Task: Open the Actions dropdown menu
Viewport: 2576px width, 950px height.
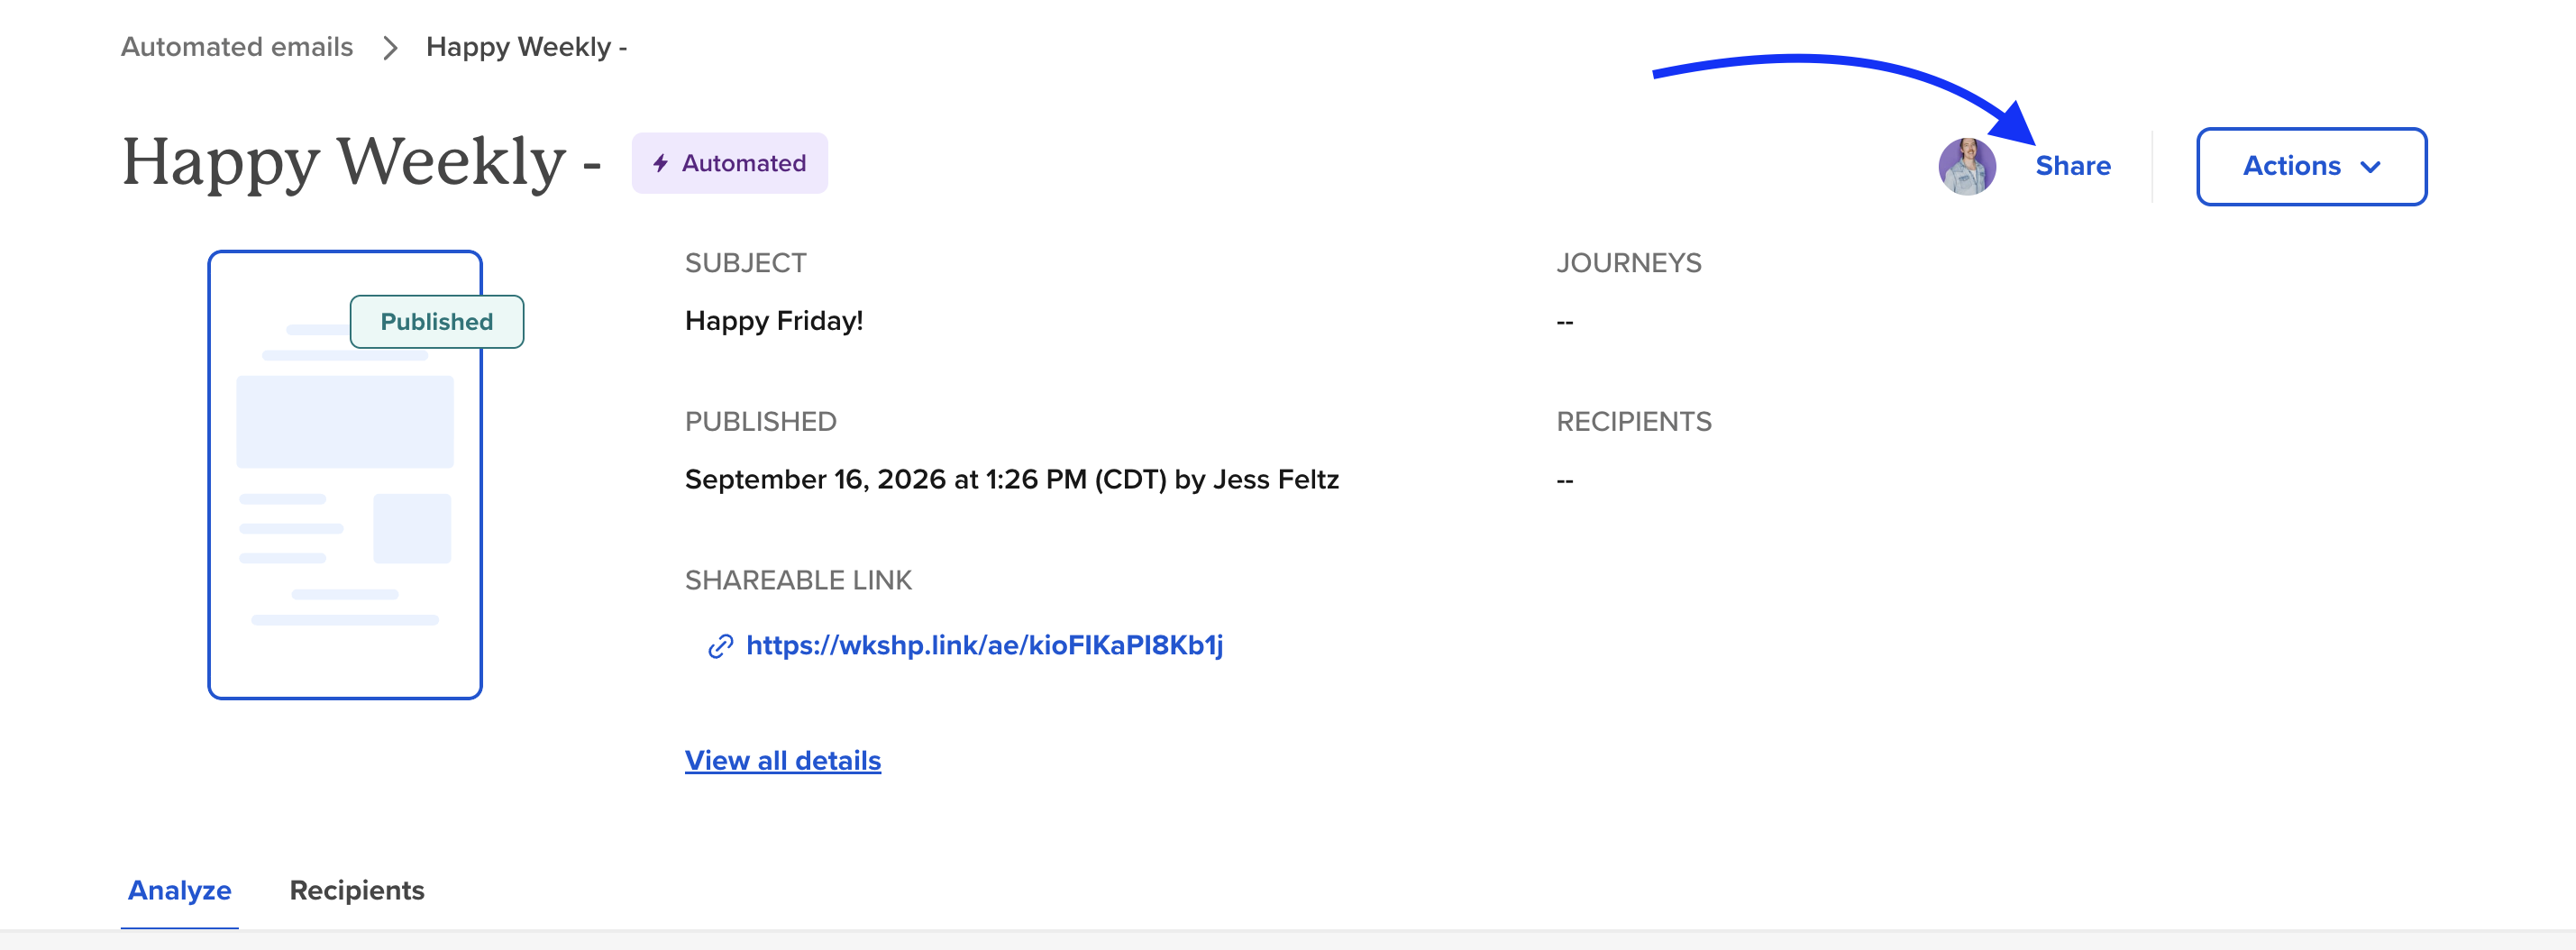Action: (x=2310, y=166)
